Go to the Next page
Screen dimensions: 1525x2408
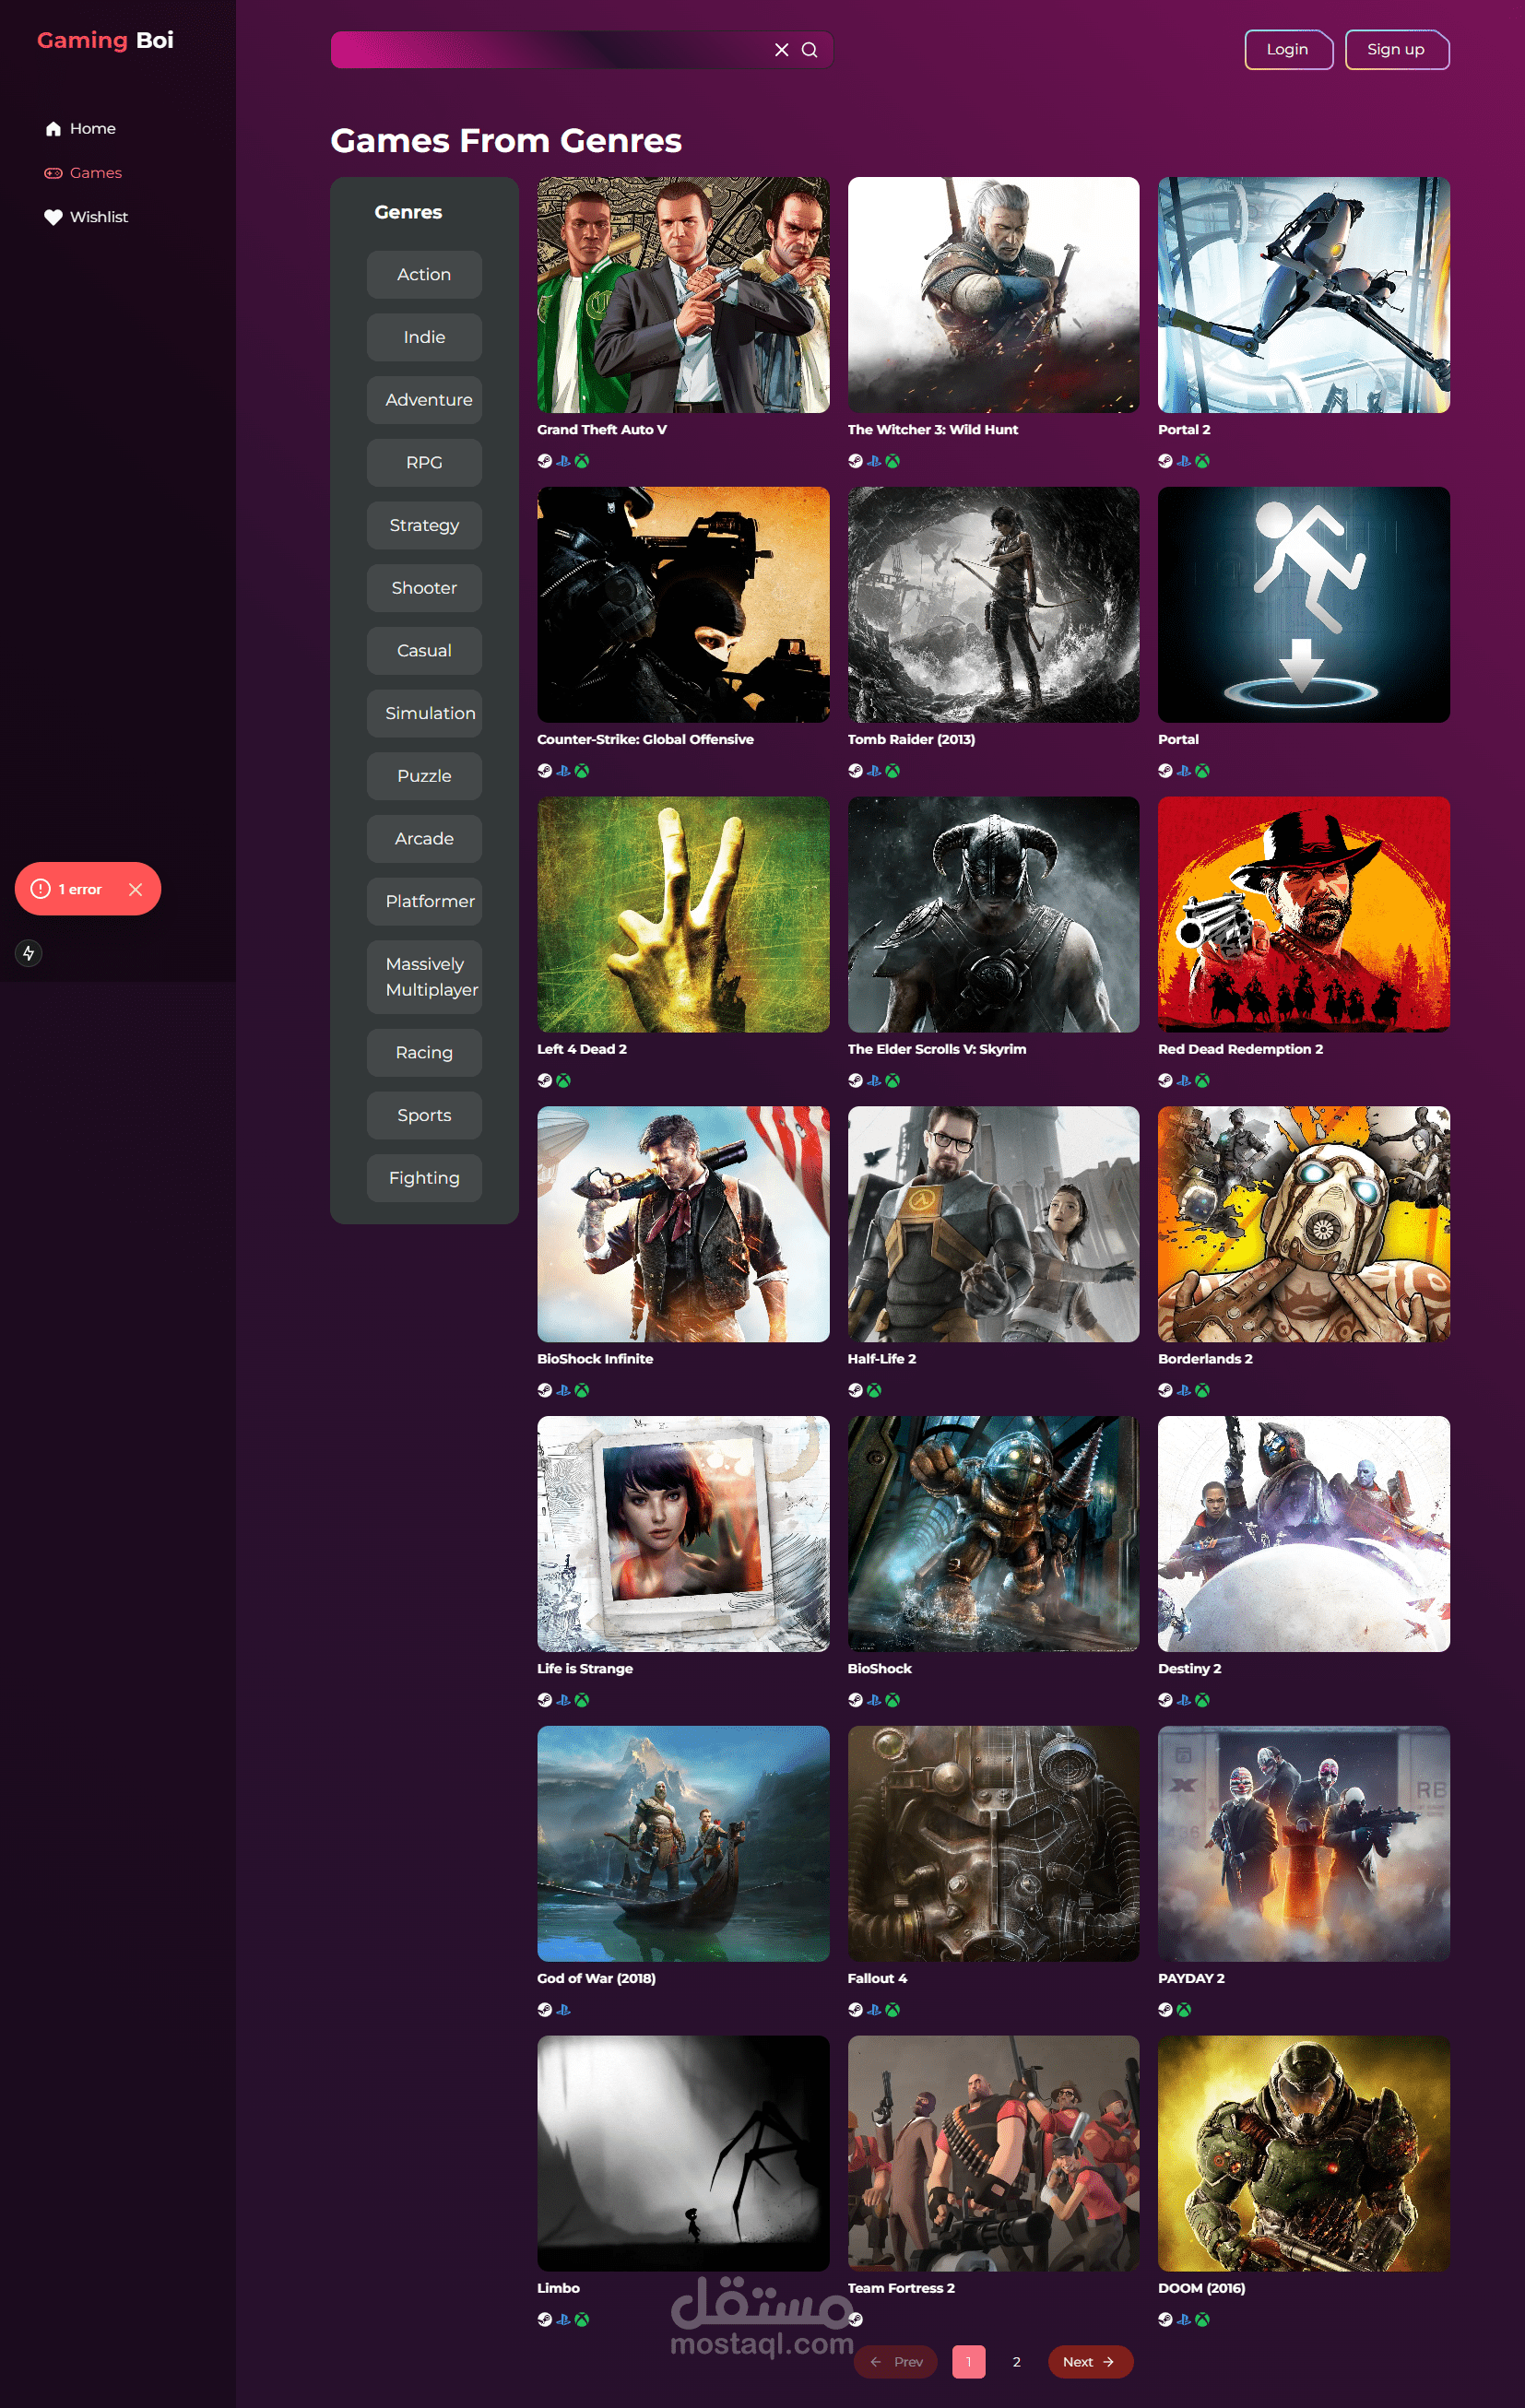pos(1090,2362)
